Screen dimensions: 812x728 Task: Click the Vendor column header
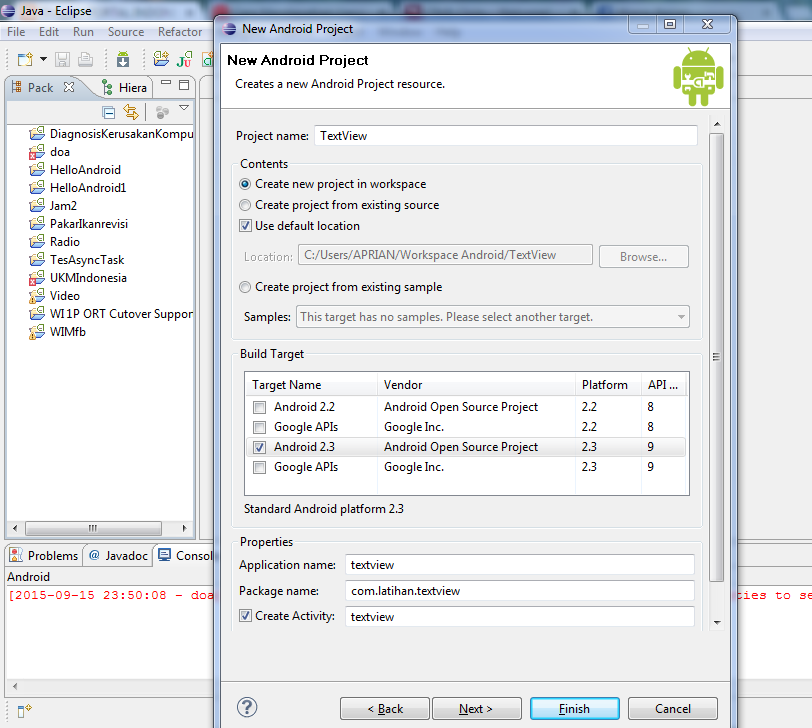coord(476,385)
